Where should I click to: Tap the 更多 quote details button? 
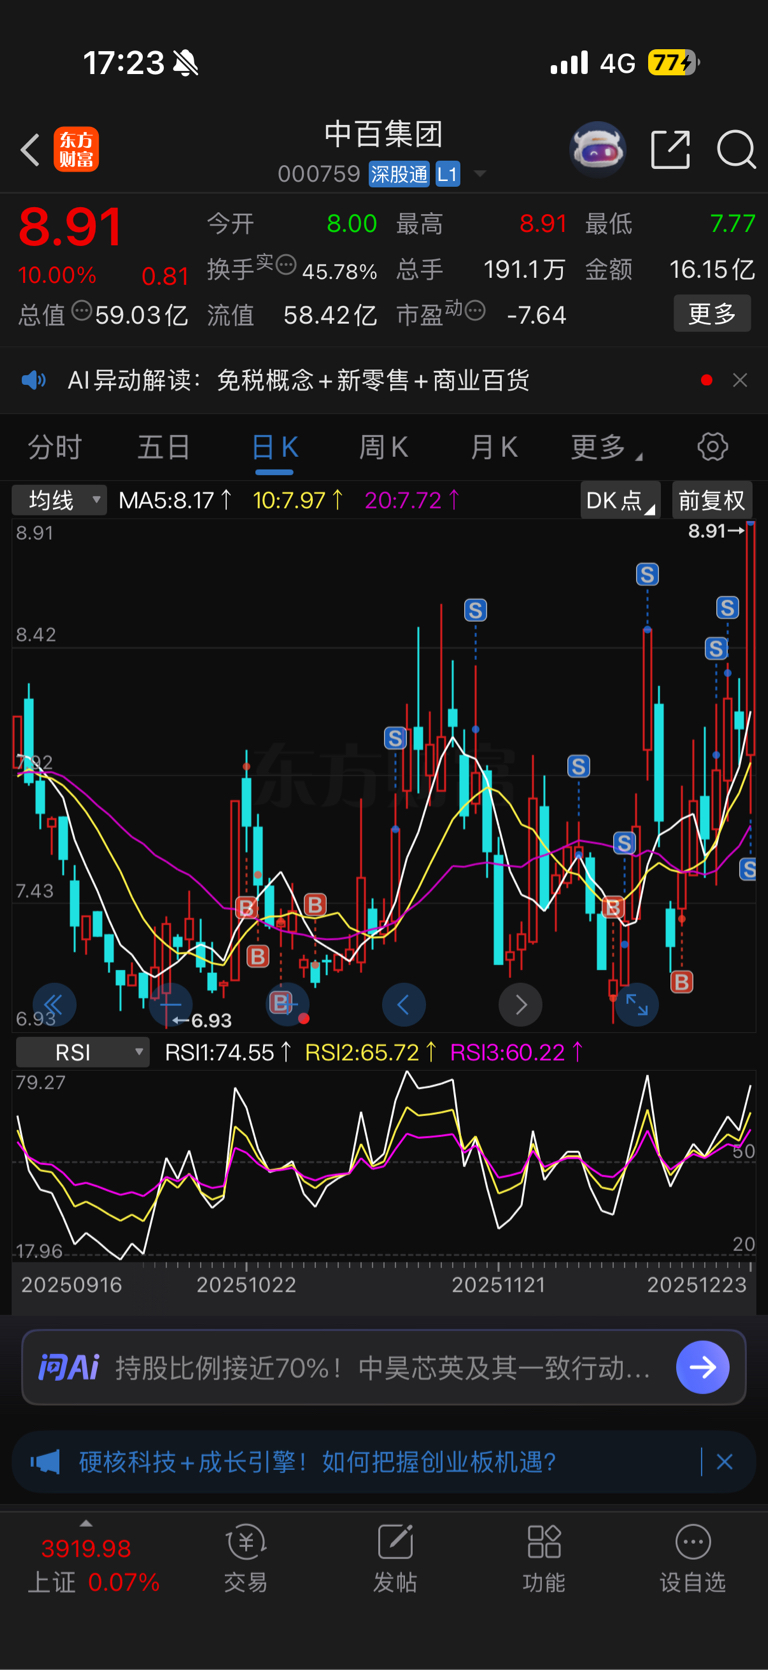(712, 314)
